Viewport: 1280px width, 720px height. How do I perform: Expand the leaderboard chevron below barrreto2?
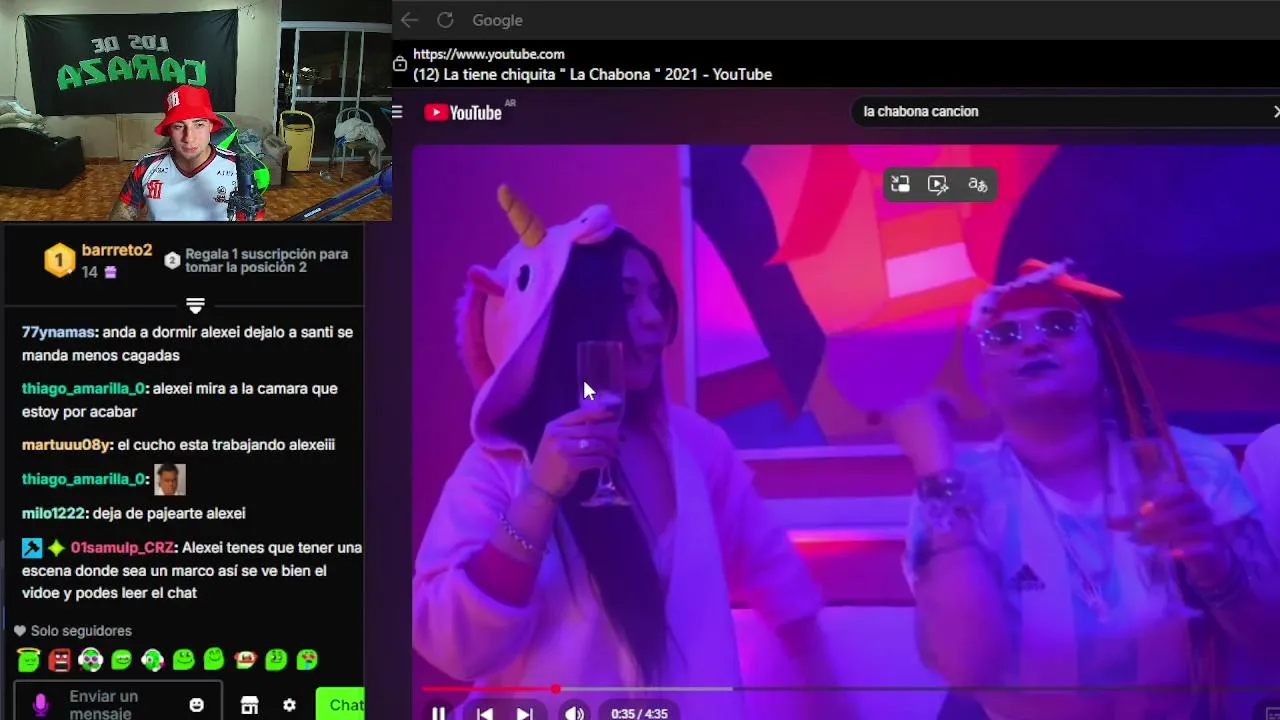pos(195,305)
